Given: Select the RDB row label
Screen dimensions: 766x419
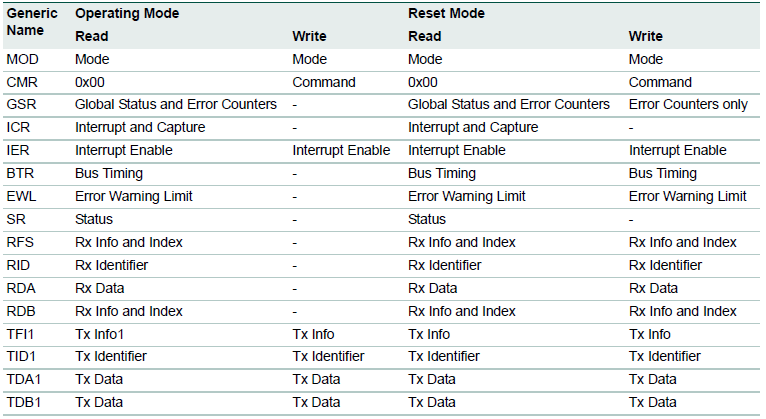Looking at the screenshot, I should 21,311.
